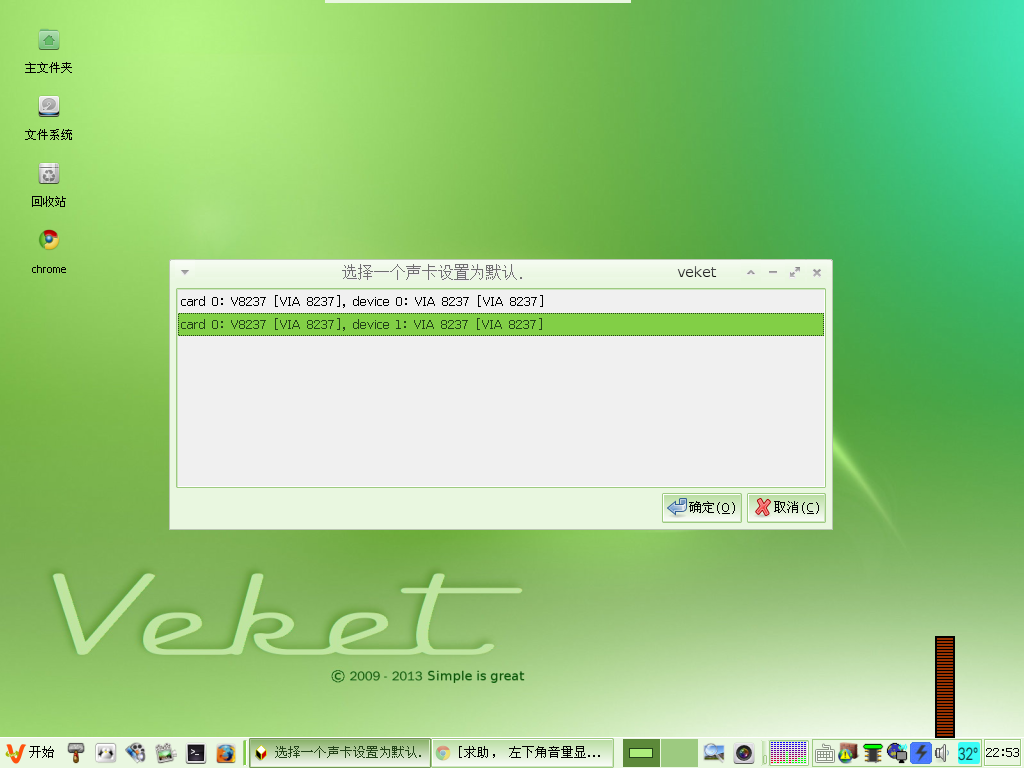Click the penguin icon in taskbar
The height and width of the screenshot is (768, 1024).
[105, 753]
